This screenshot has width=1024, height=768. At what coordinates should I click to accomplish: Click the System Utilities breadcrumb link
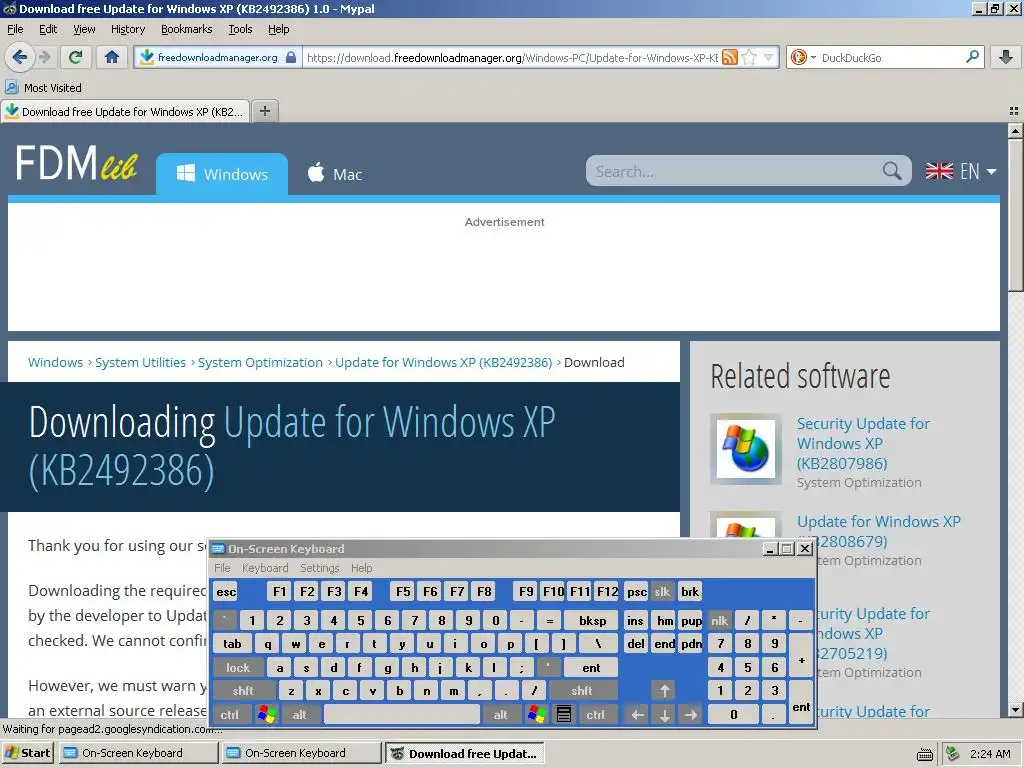click(x=140, y=362)
